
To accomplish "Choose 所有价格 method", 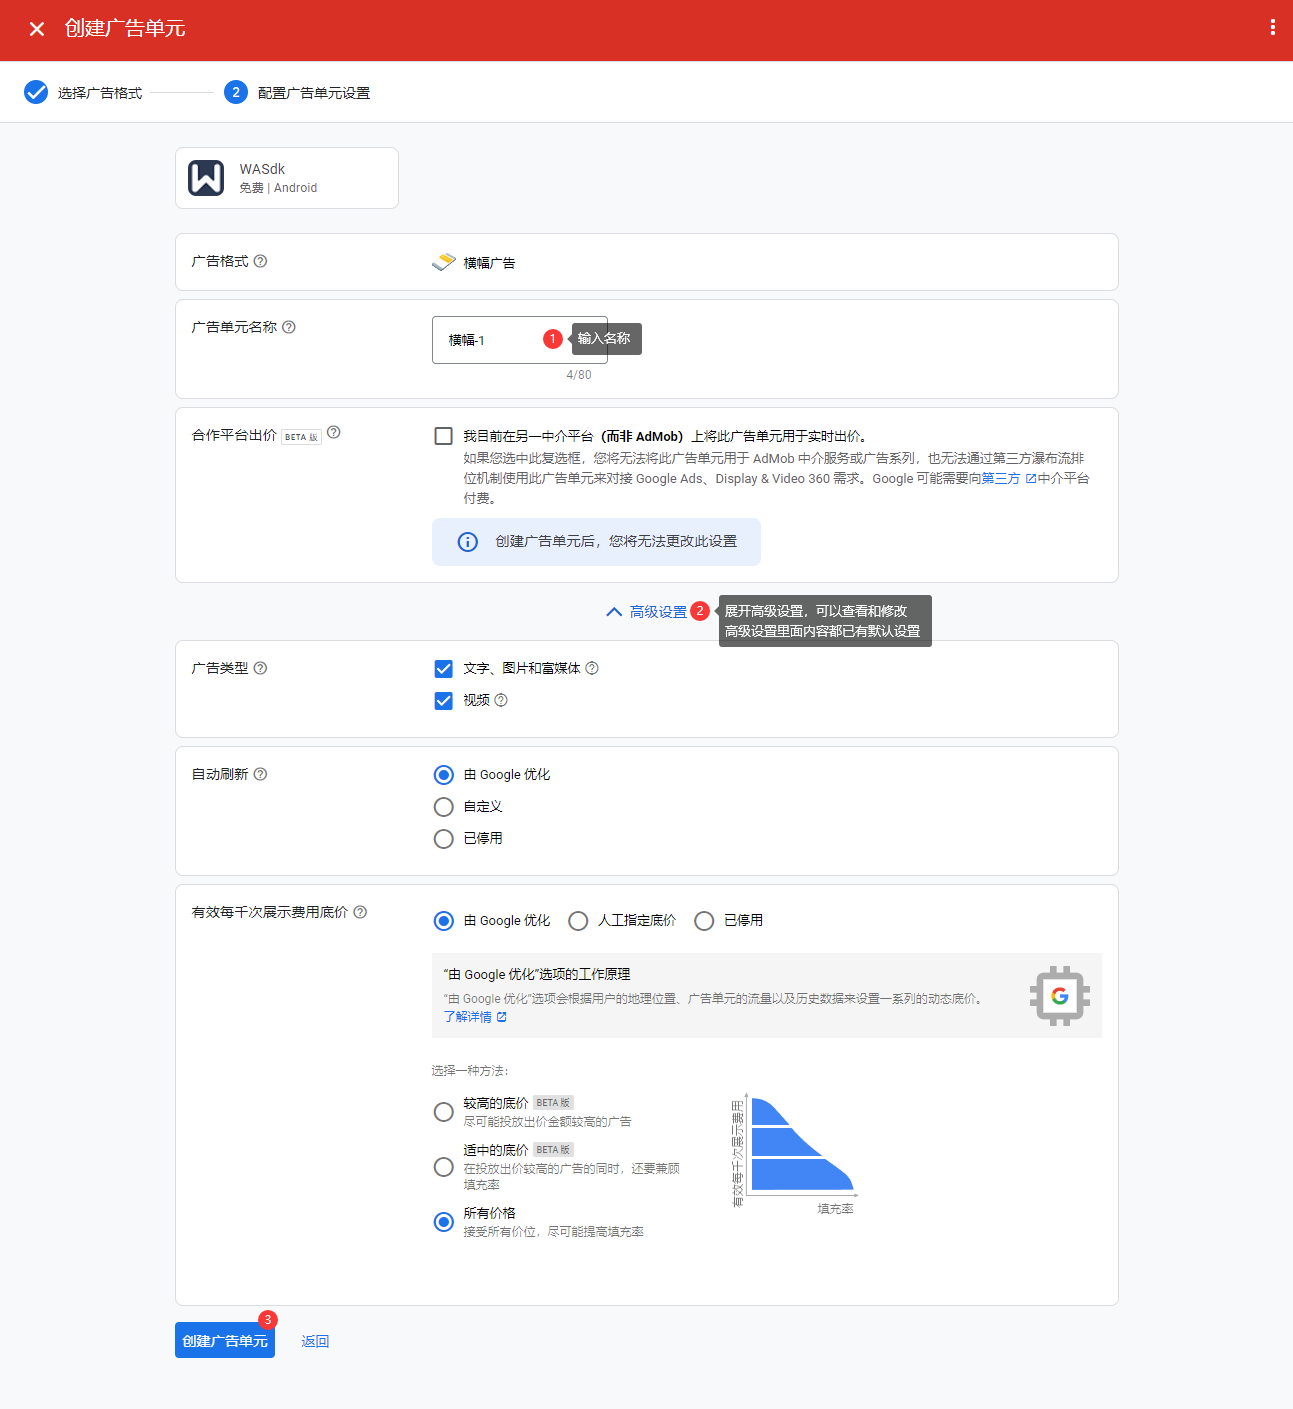I will pos(444,1222).
